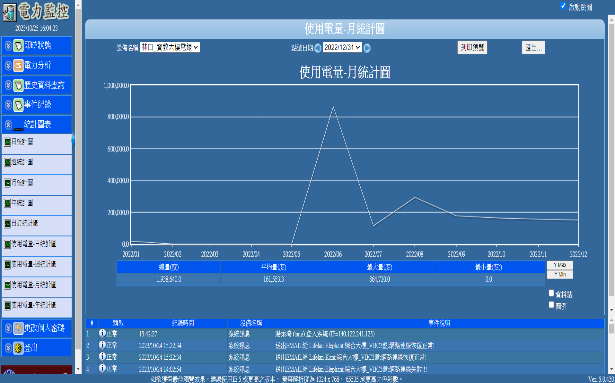Click the 平均量(度) column header
This screenshot has width=615, height=383.
pos(273,267)
